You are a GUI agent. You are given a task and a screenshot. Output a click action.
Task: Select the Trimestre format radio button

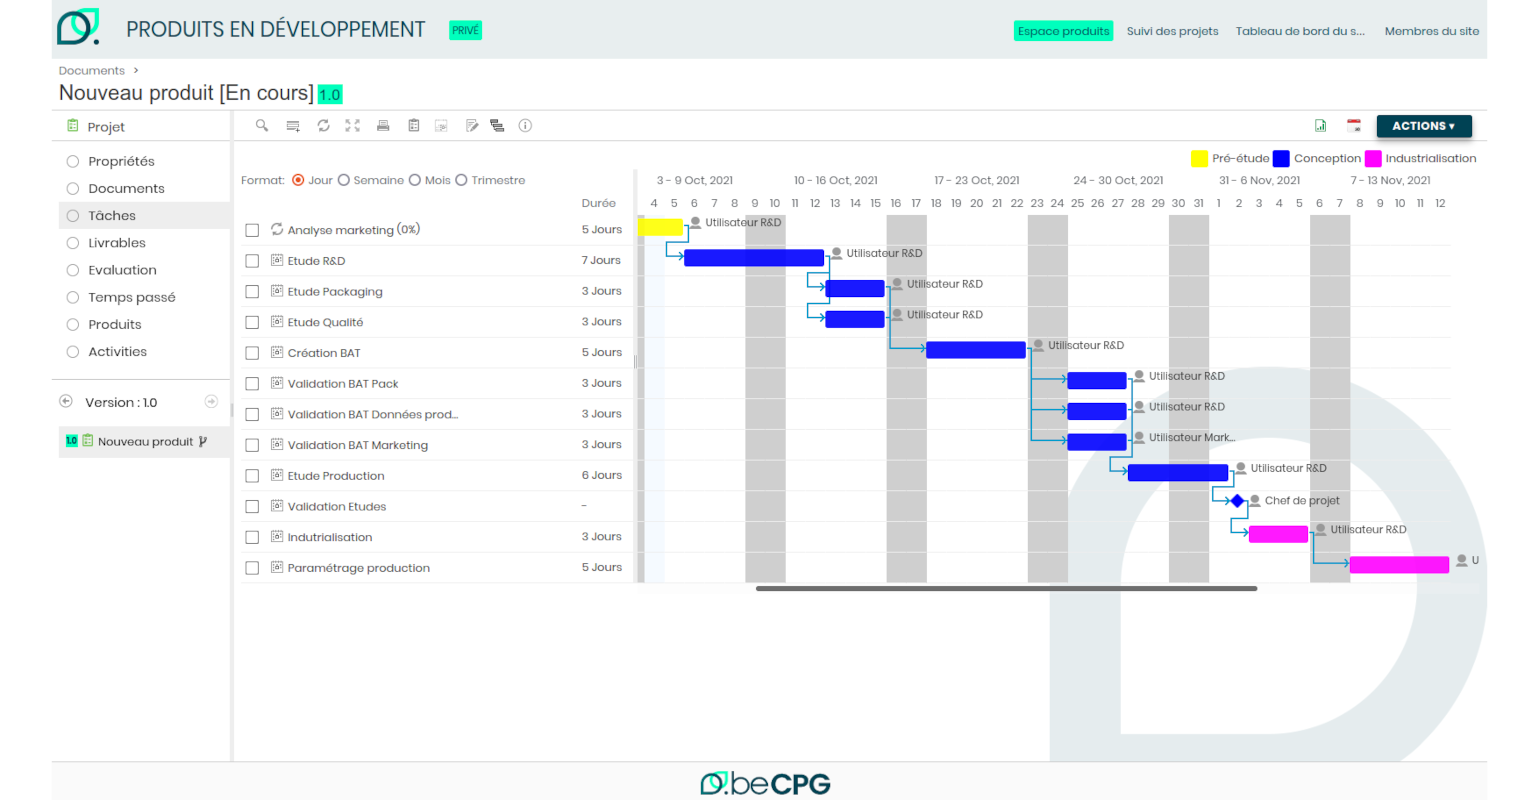[462, 181]
